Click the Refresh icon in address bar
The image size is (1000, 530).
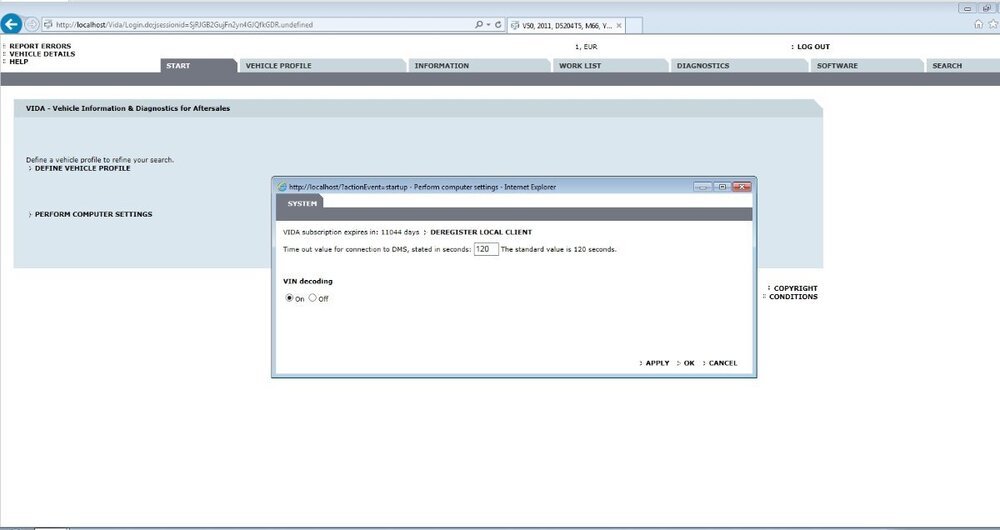point(498,24)
